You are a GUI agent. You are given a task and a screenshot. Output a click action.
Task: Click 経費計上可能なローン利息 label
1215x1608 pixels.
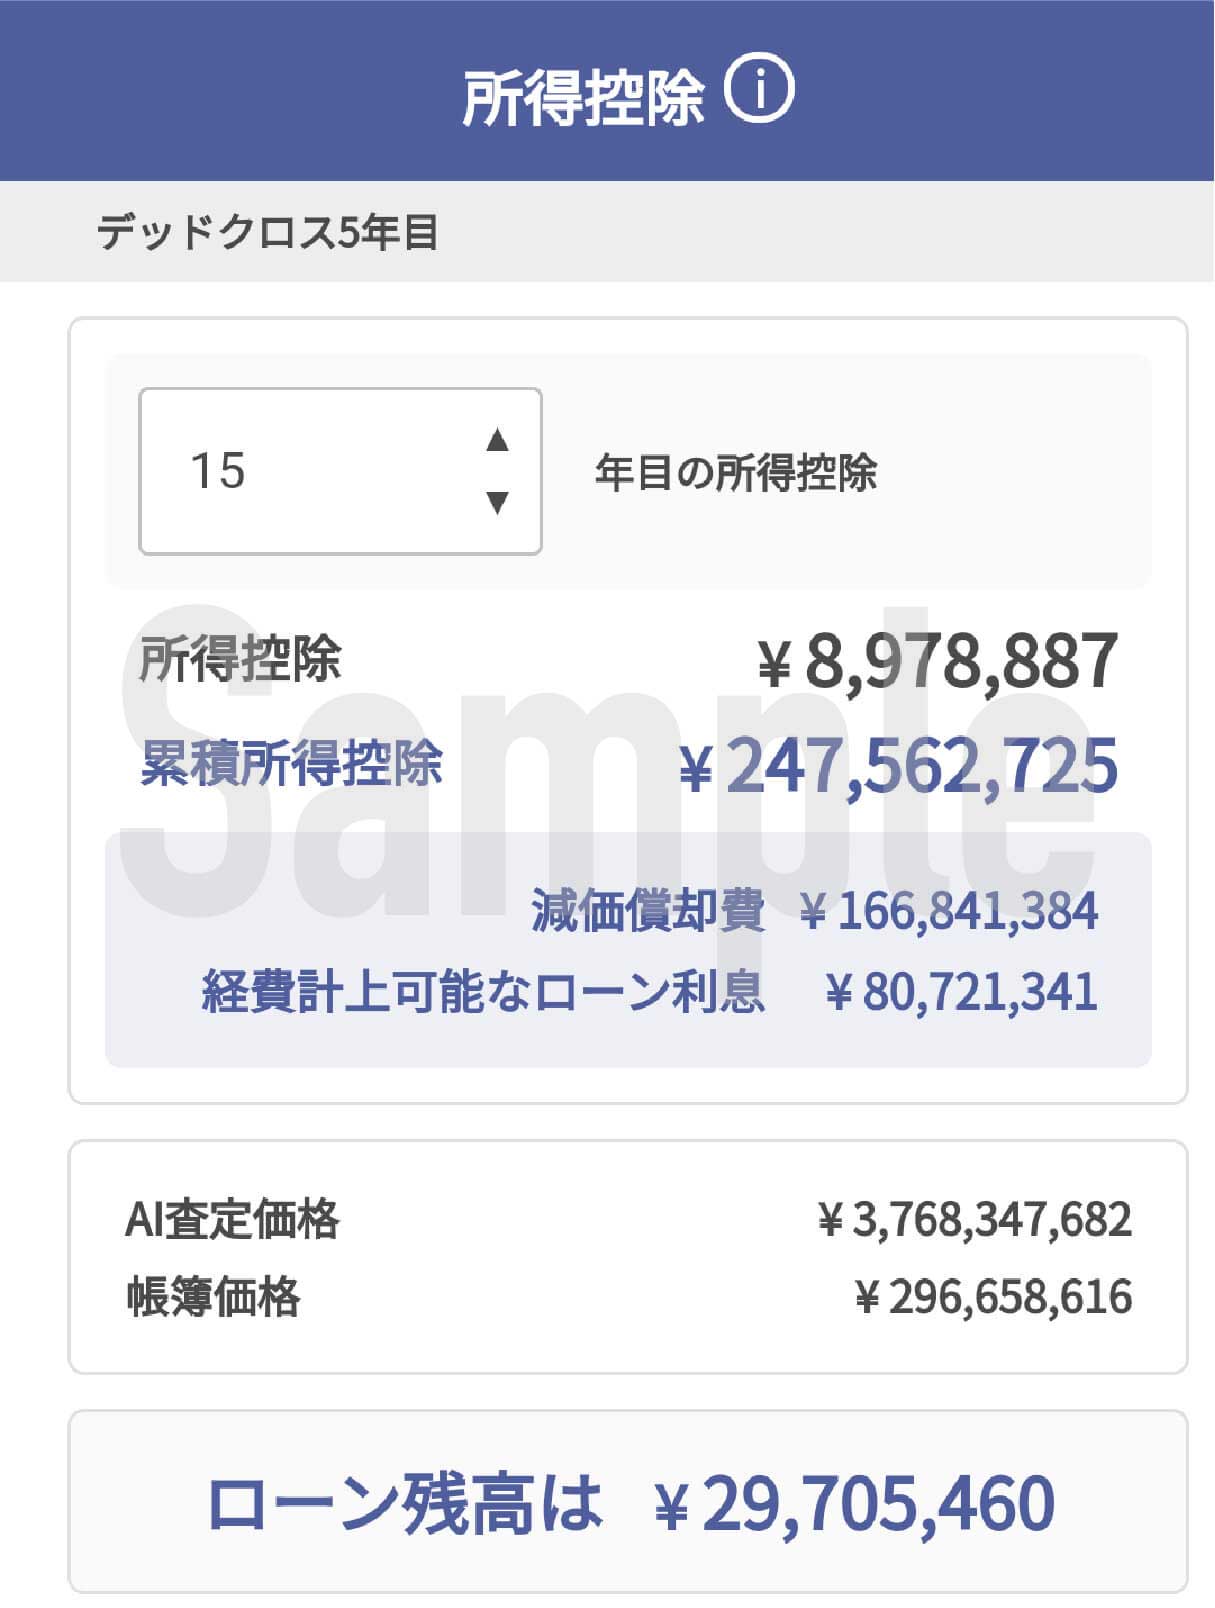[483, 992]
